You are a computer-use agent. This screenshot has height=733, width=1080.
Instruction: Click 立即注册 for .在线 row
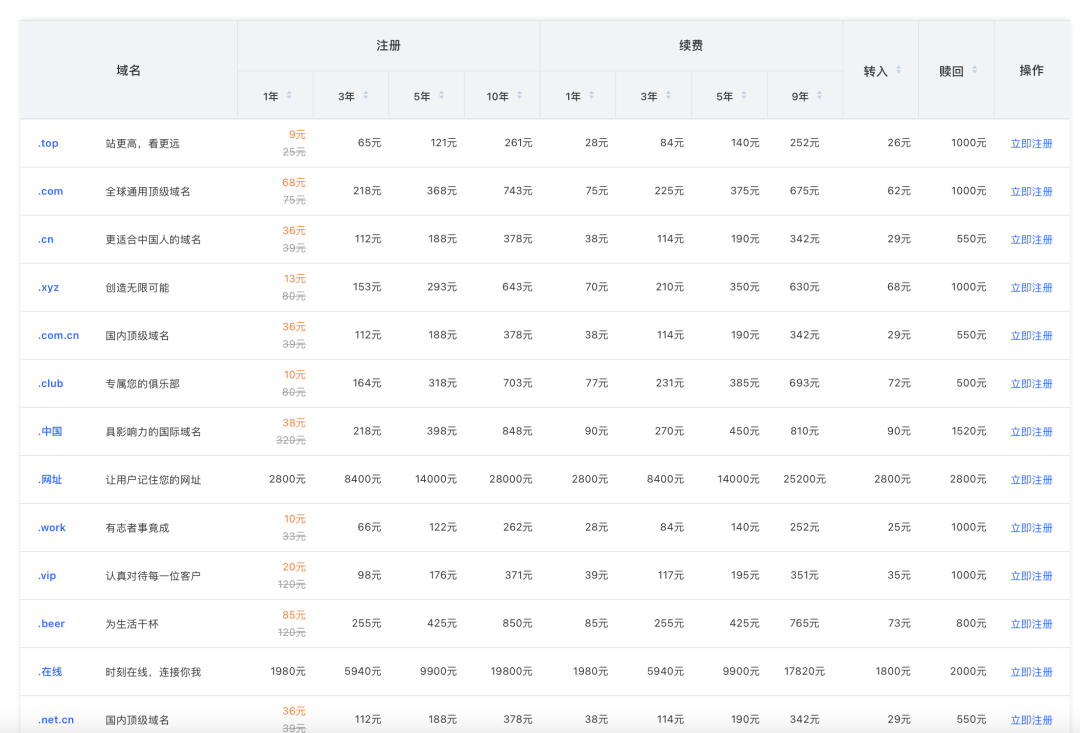pos(1031,672)
